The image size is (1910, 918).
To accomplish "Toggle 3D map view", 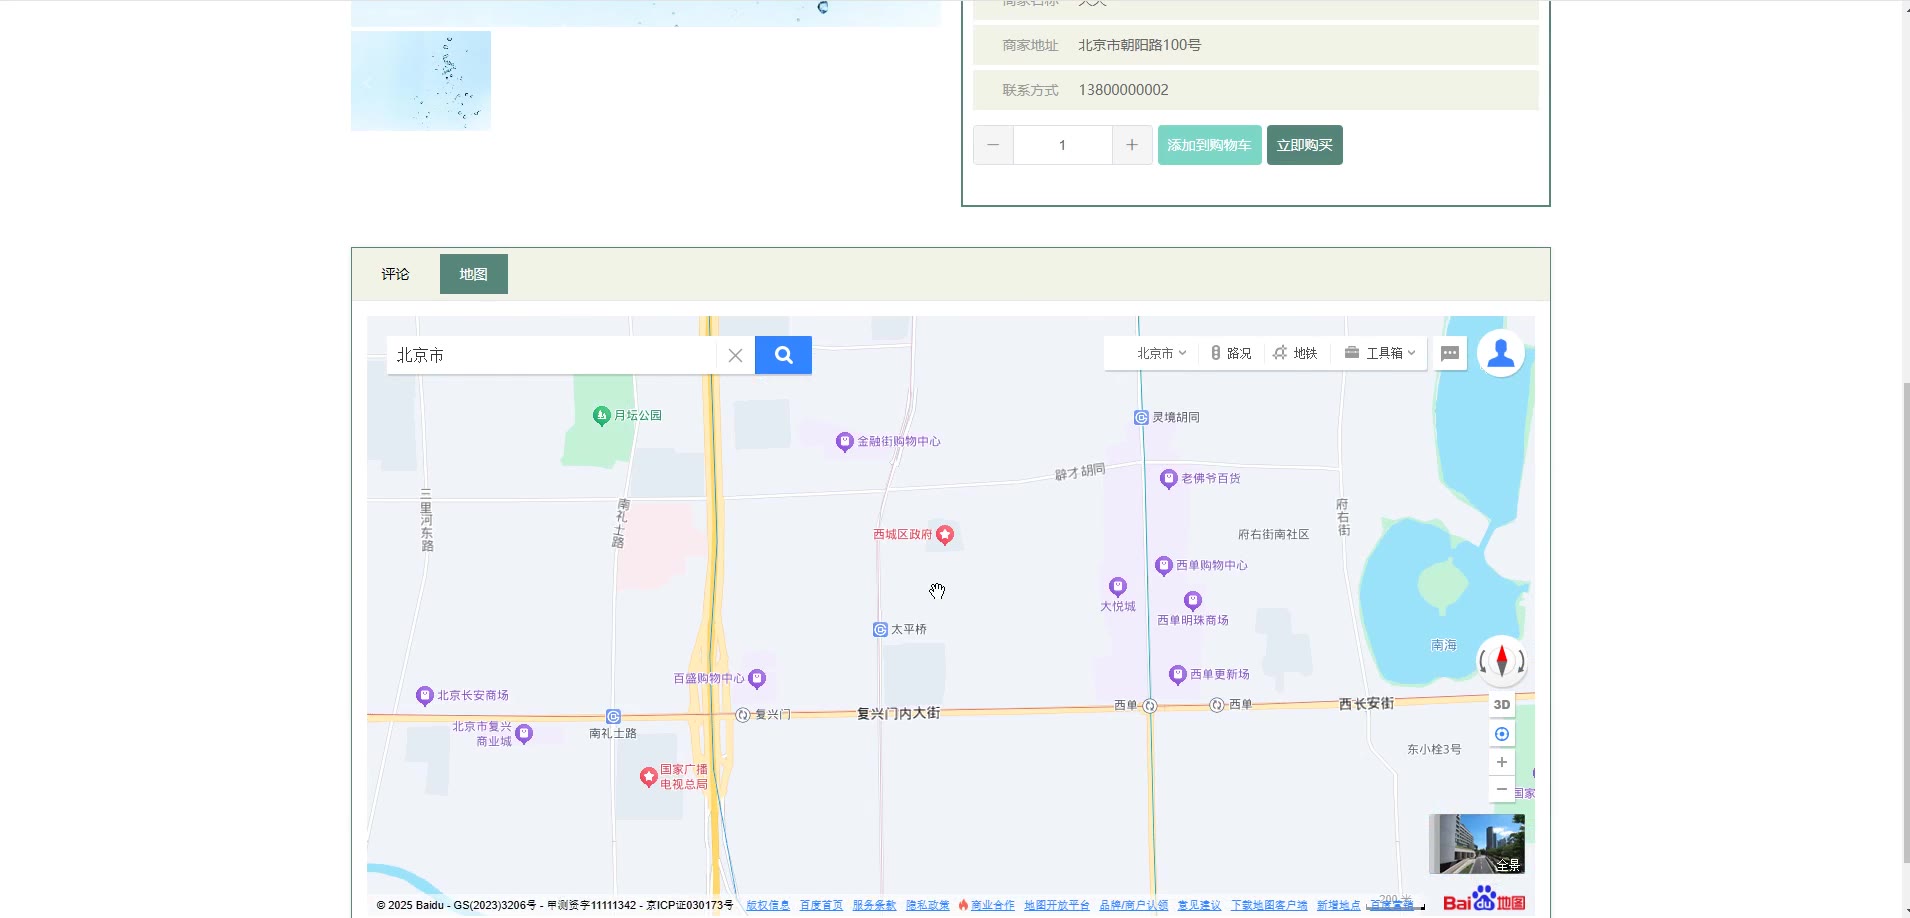I will 1501,704.
